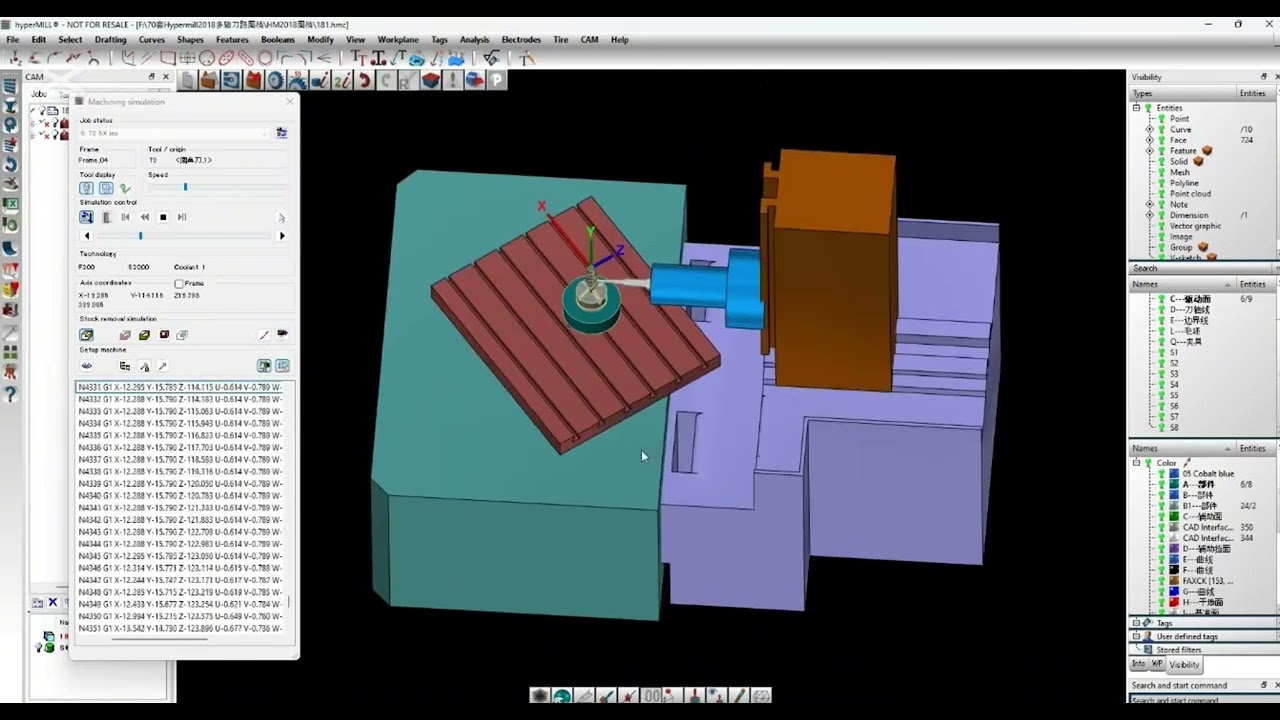Expand User defined tags section
The height and width of the screenshot is (720, 1280).
coord(1136,636)
